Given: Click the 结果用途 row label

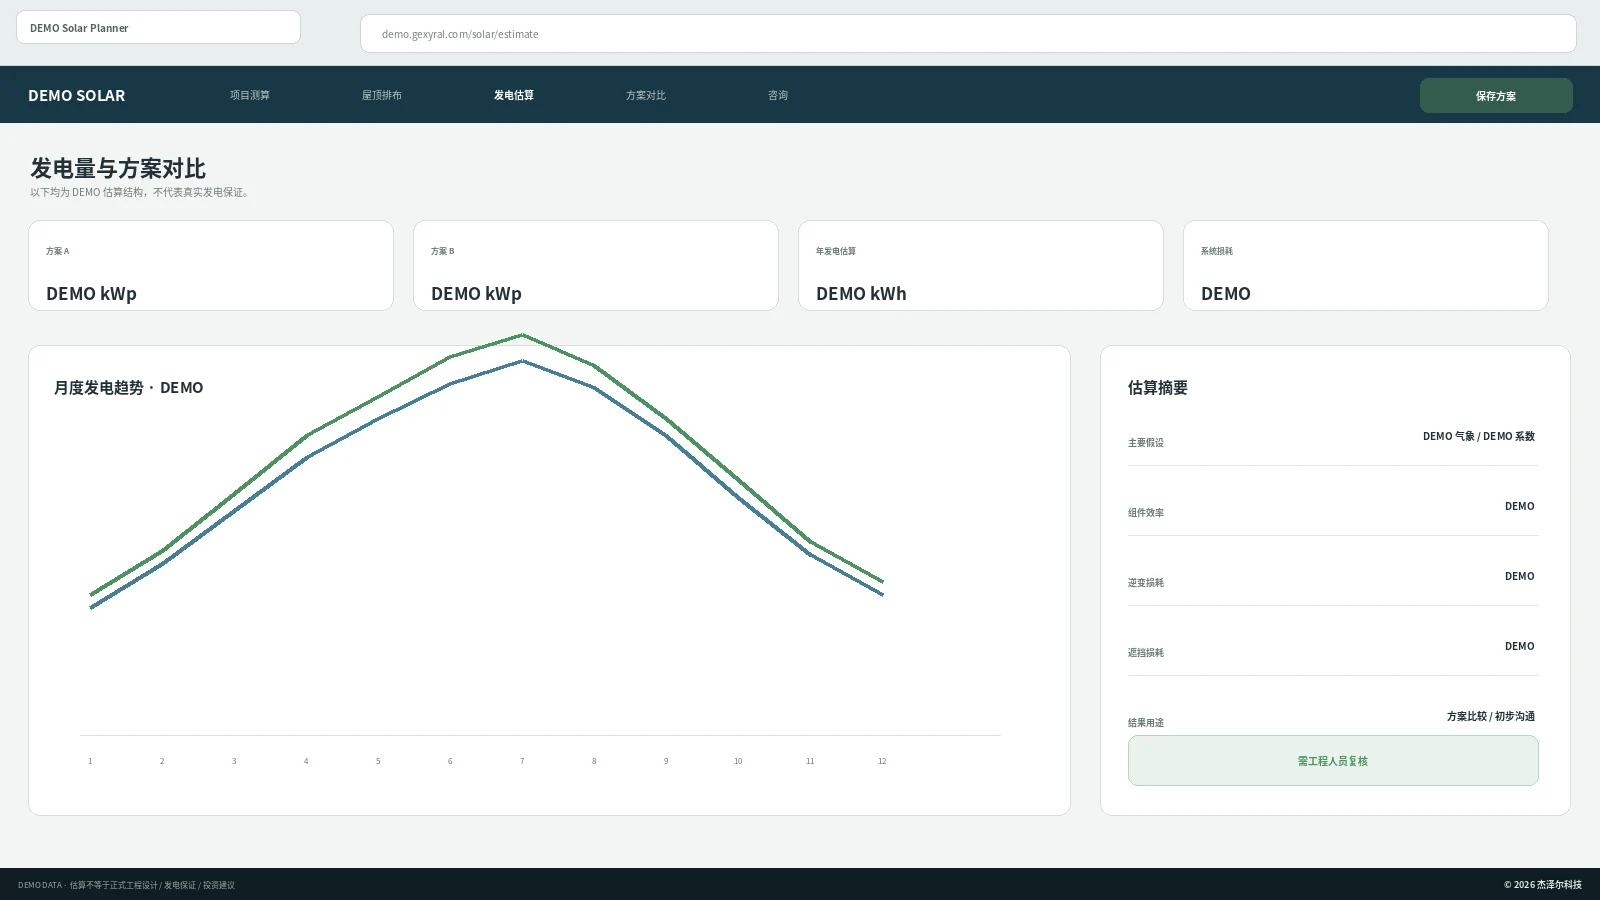Looking at the screenshot, I should pos(1146,723).
